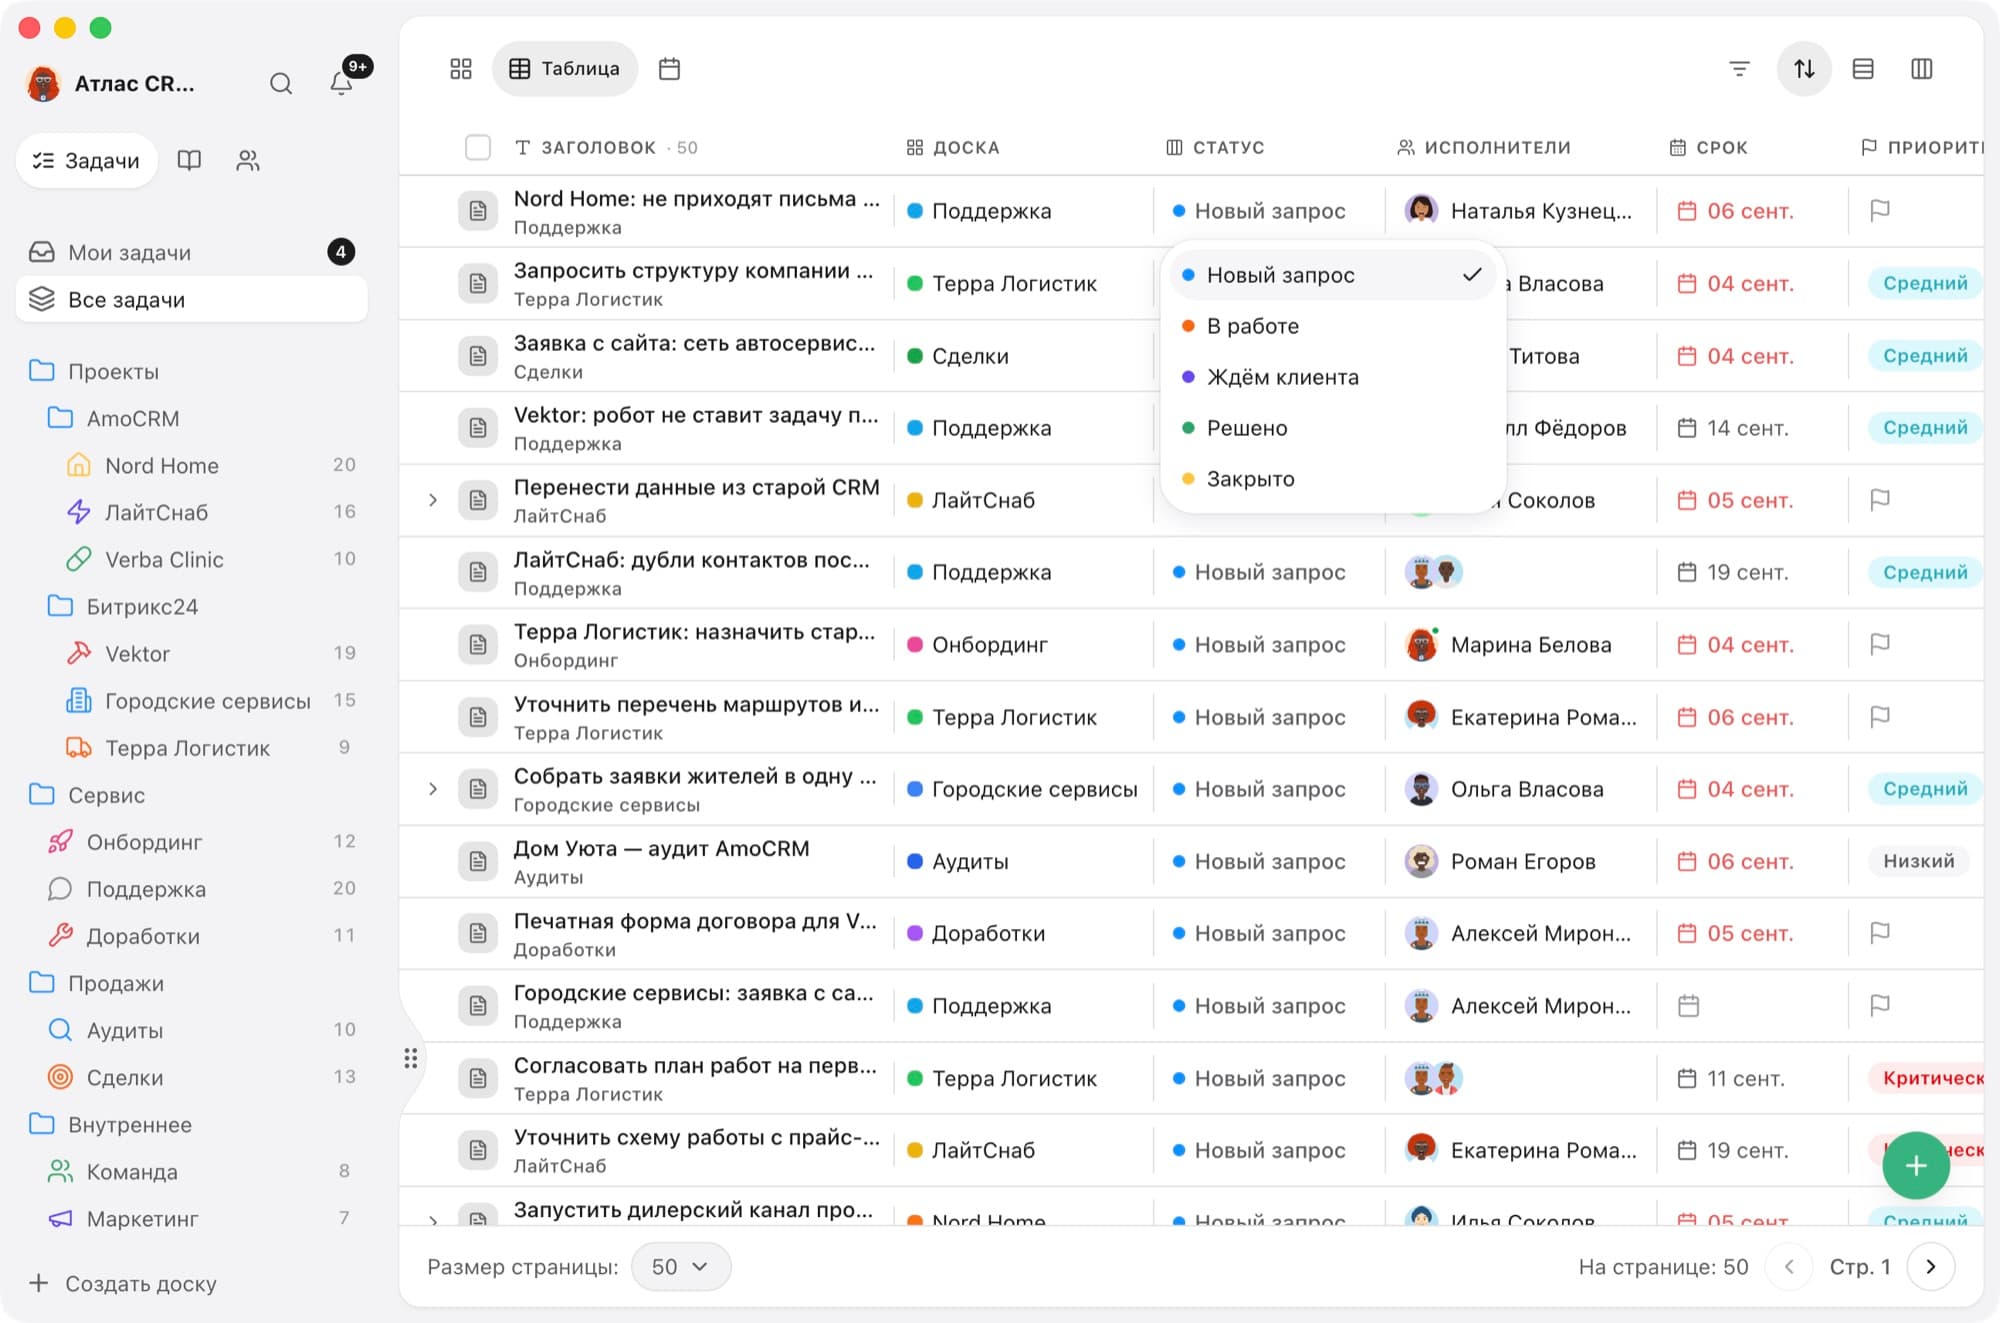
Task: Click priority flag in Nord Home row
Action: coord(1880,211)
